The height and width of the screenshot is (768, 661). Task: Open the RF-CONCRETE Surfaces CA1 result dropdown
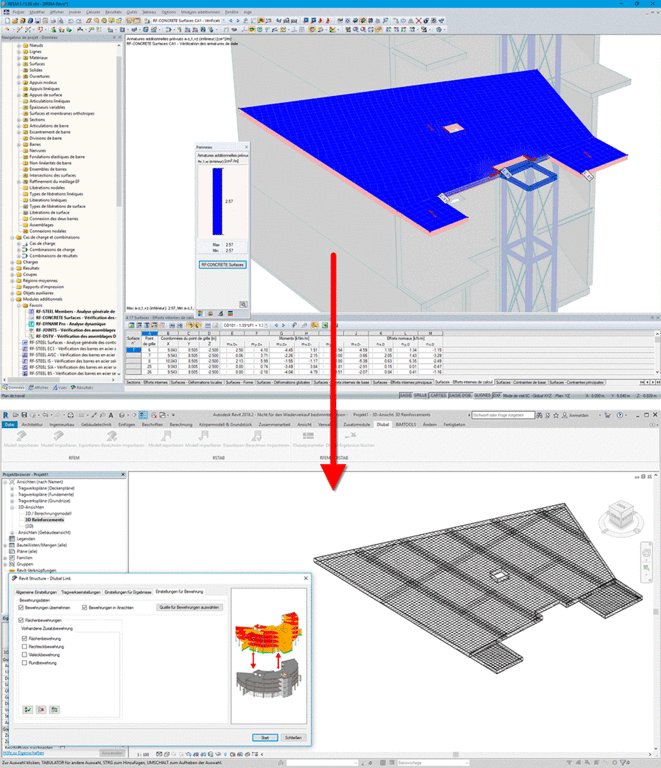(224, 21)
